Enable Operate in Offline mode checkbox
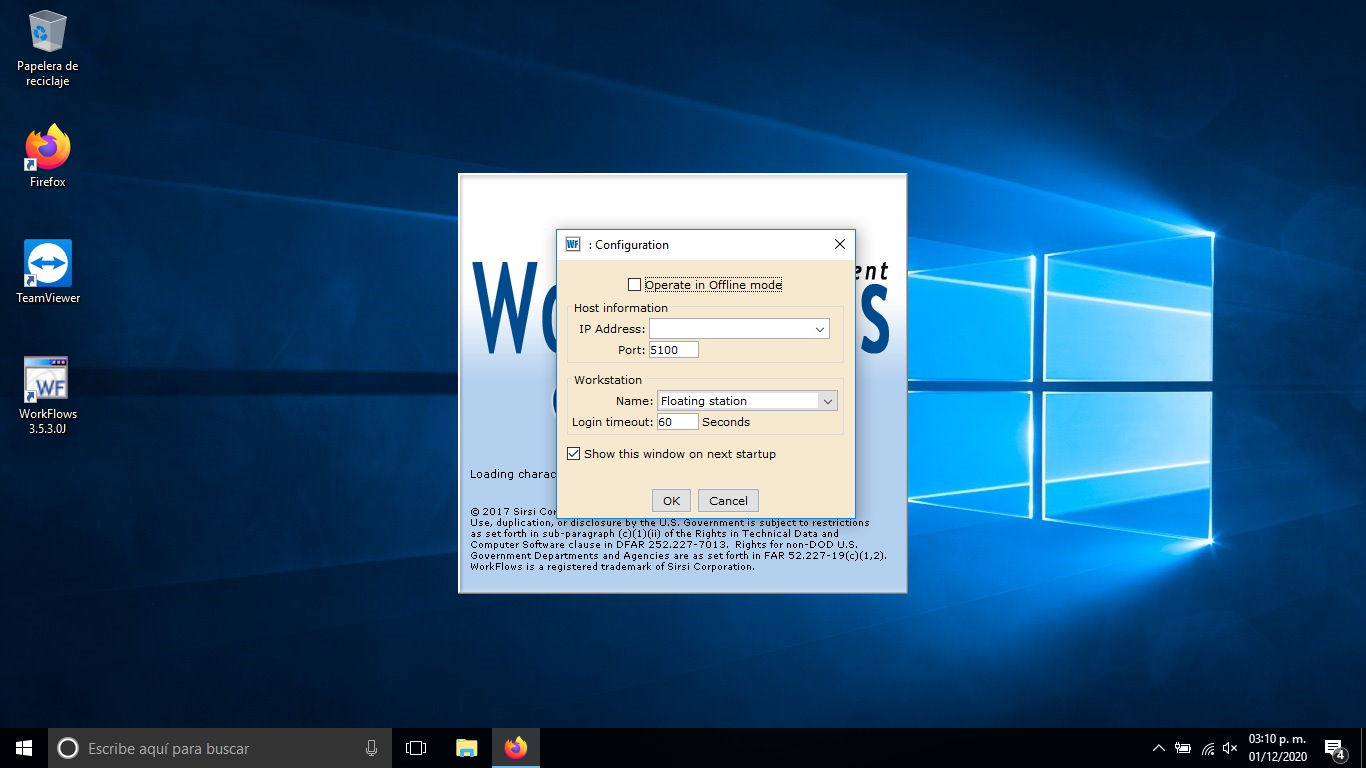 634,285
